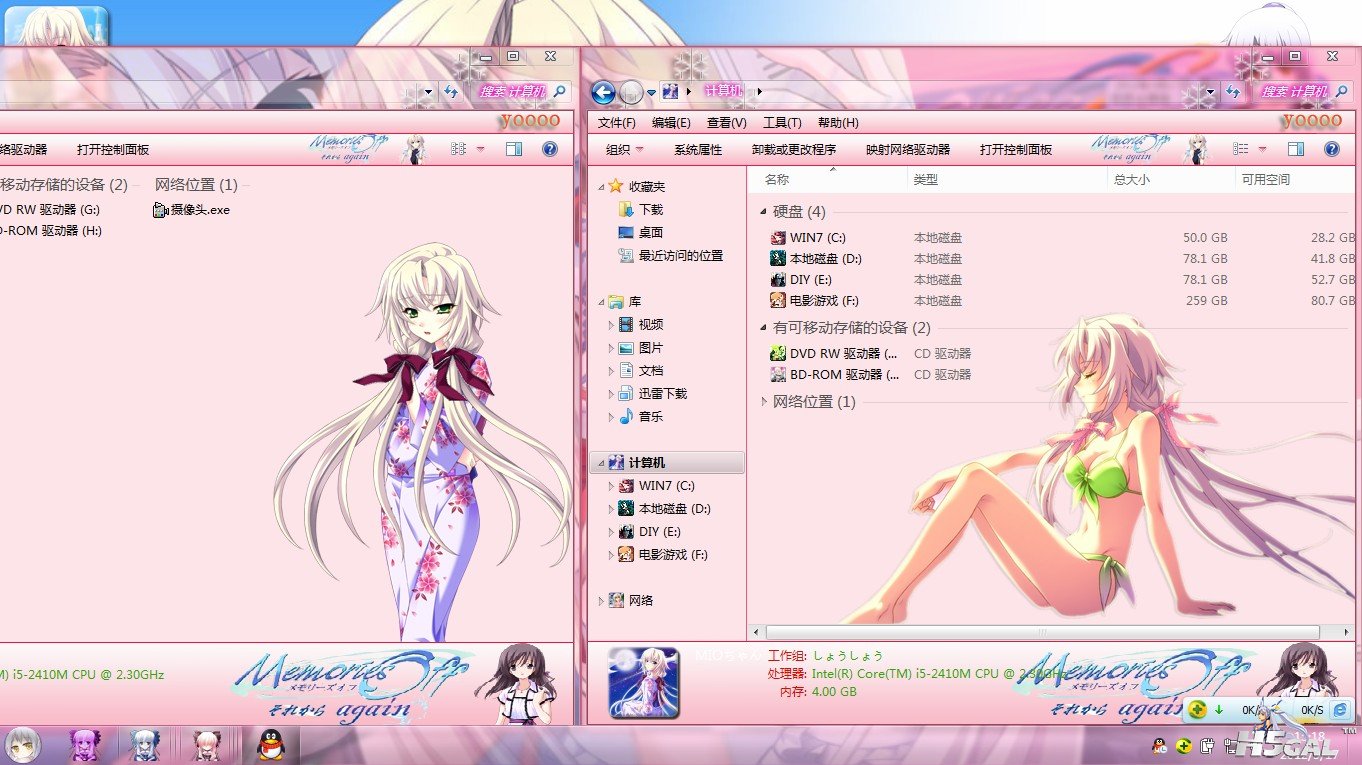Click 卸载或更改程序 on the toolbar
The width and height of the screenshot is (1362, 765).
794,150
